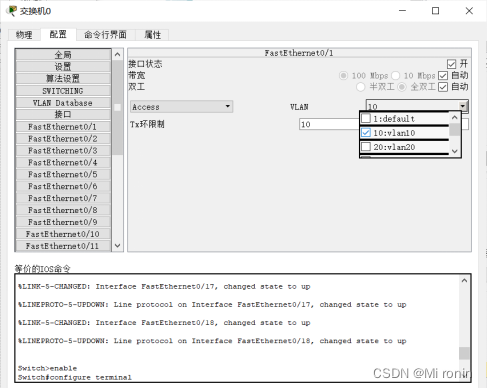Select FastEthernet0/9 in interface list
The image size is (487, 388).
[63, 222]
